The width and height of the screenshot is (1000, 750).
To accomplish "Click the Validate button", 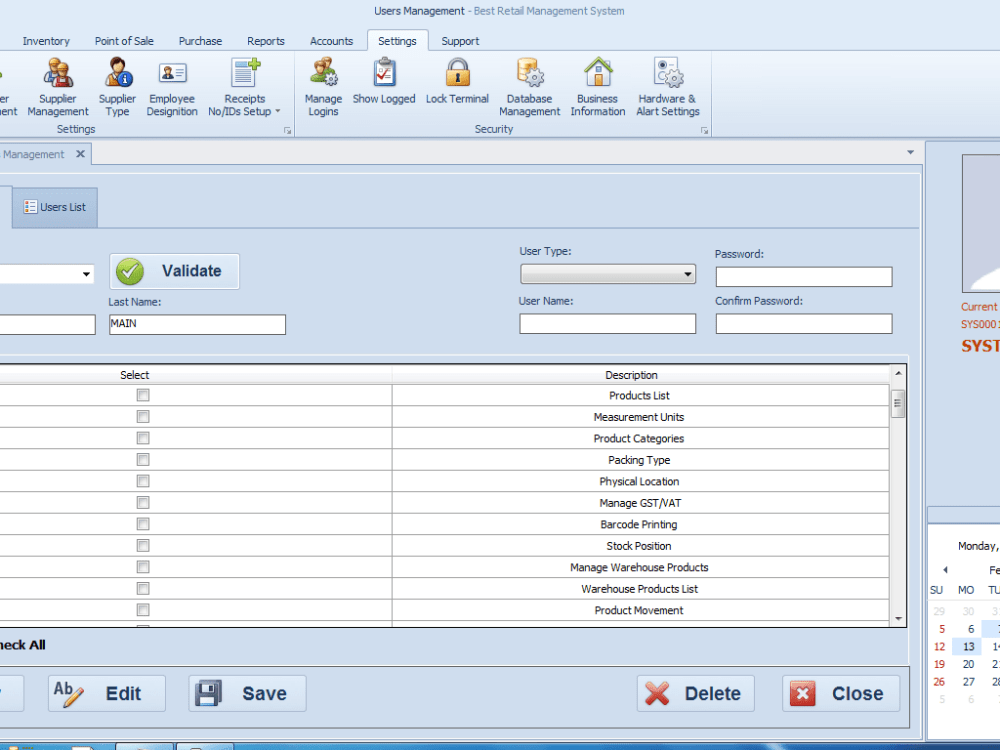I will tap(173, 271).
